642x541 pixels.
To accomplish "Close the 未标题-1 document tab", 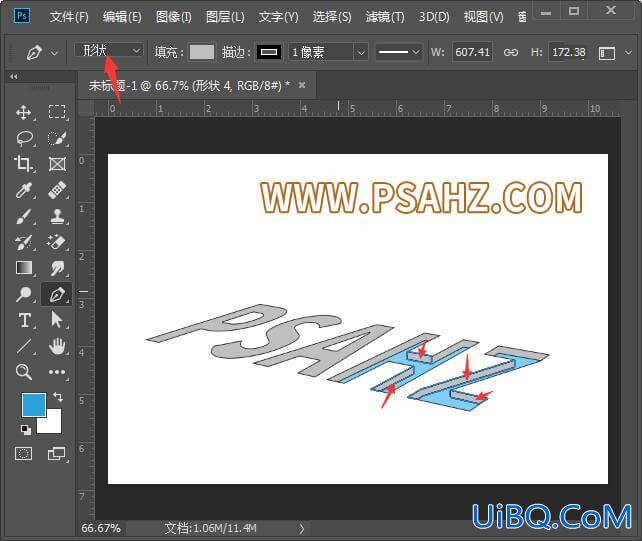I will [x=302, y=85].
